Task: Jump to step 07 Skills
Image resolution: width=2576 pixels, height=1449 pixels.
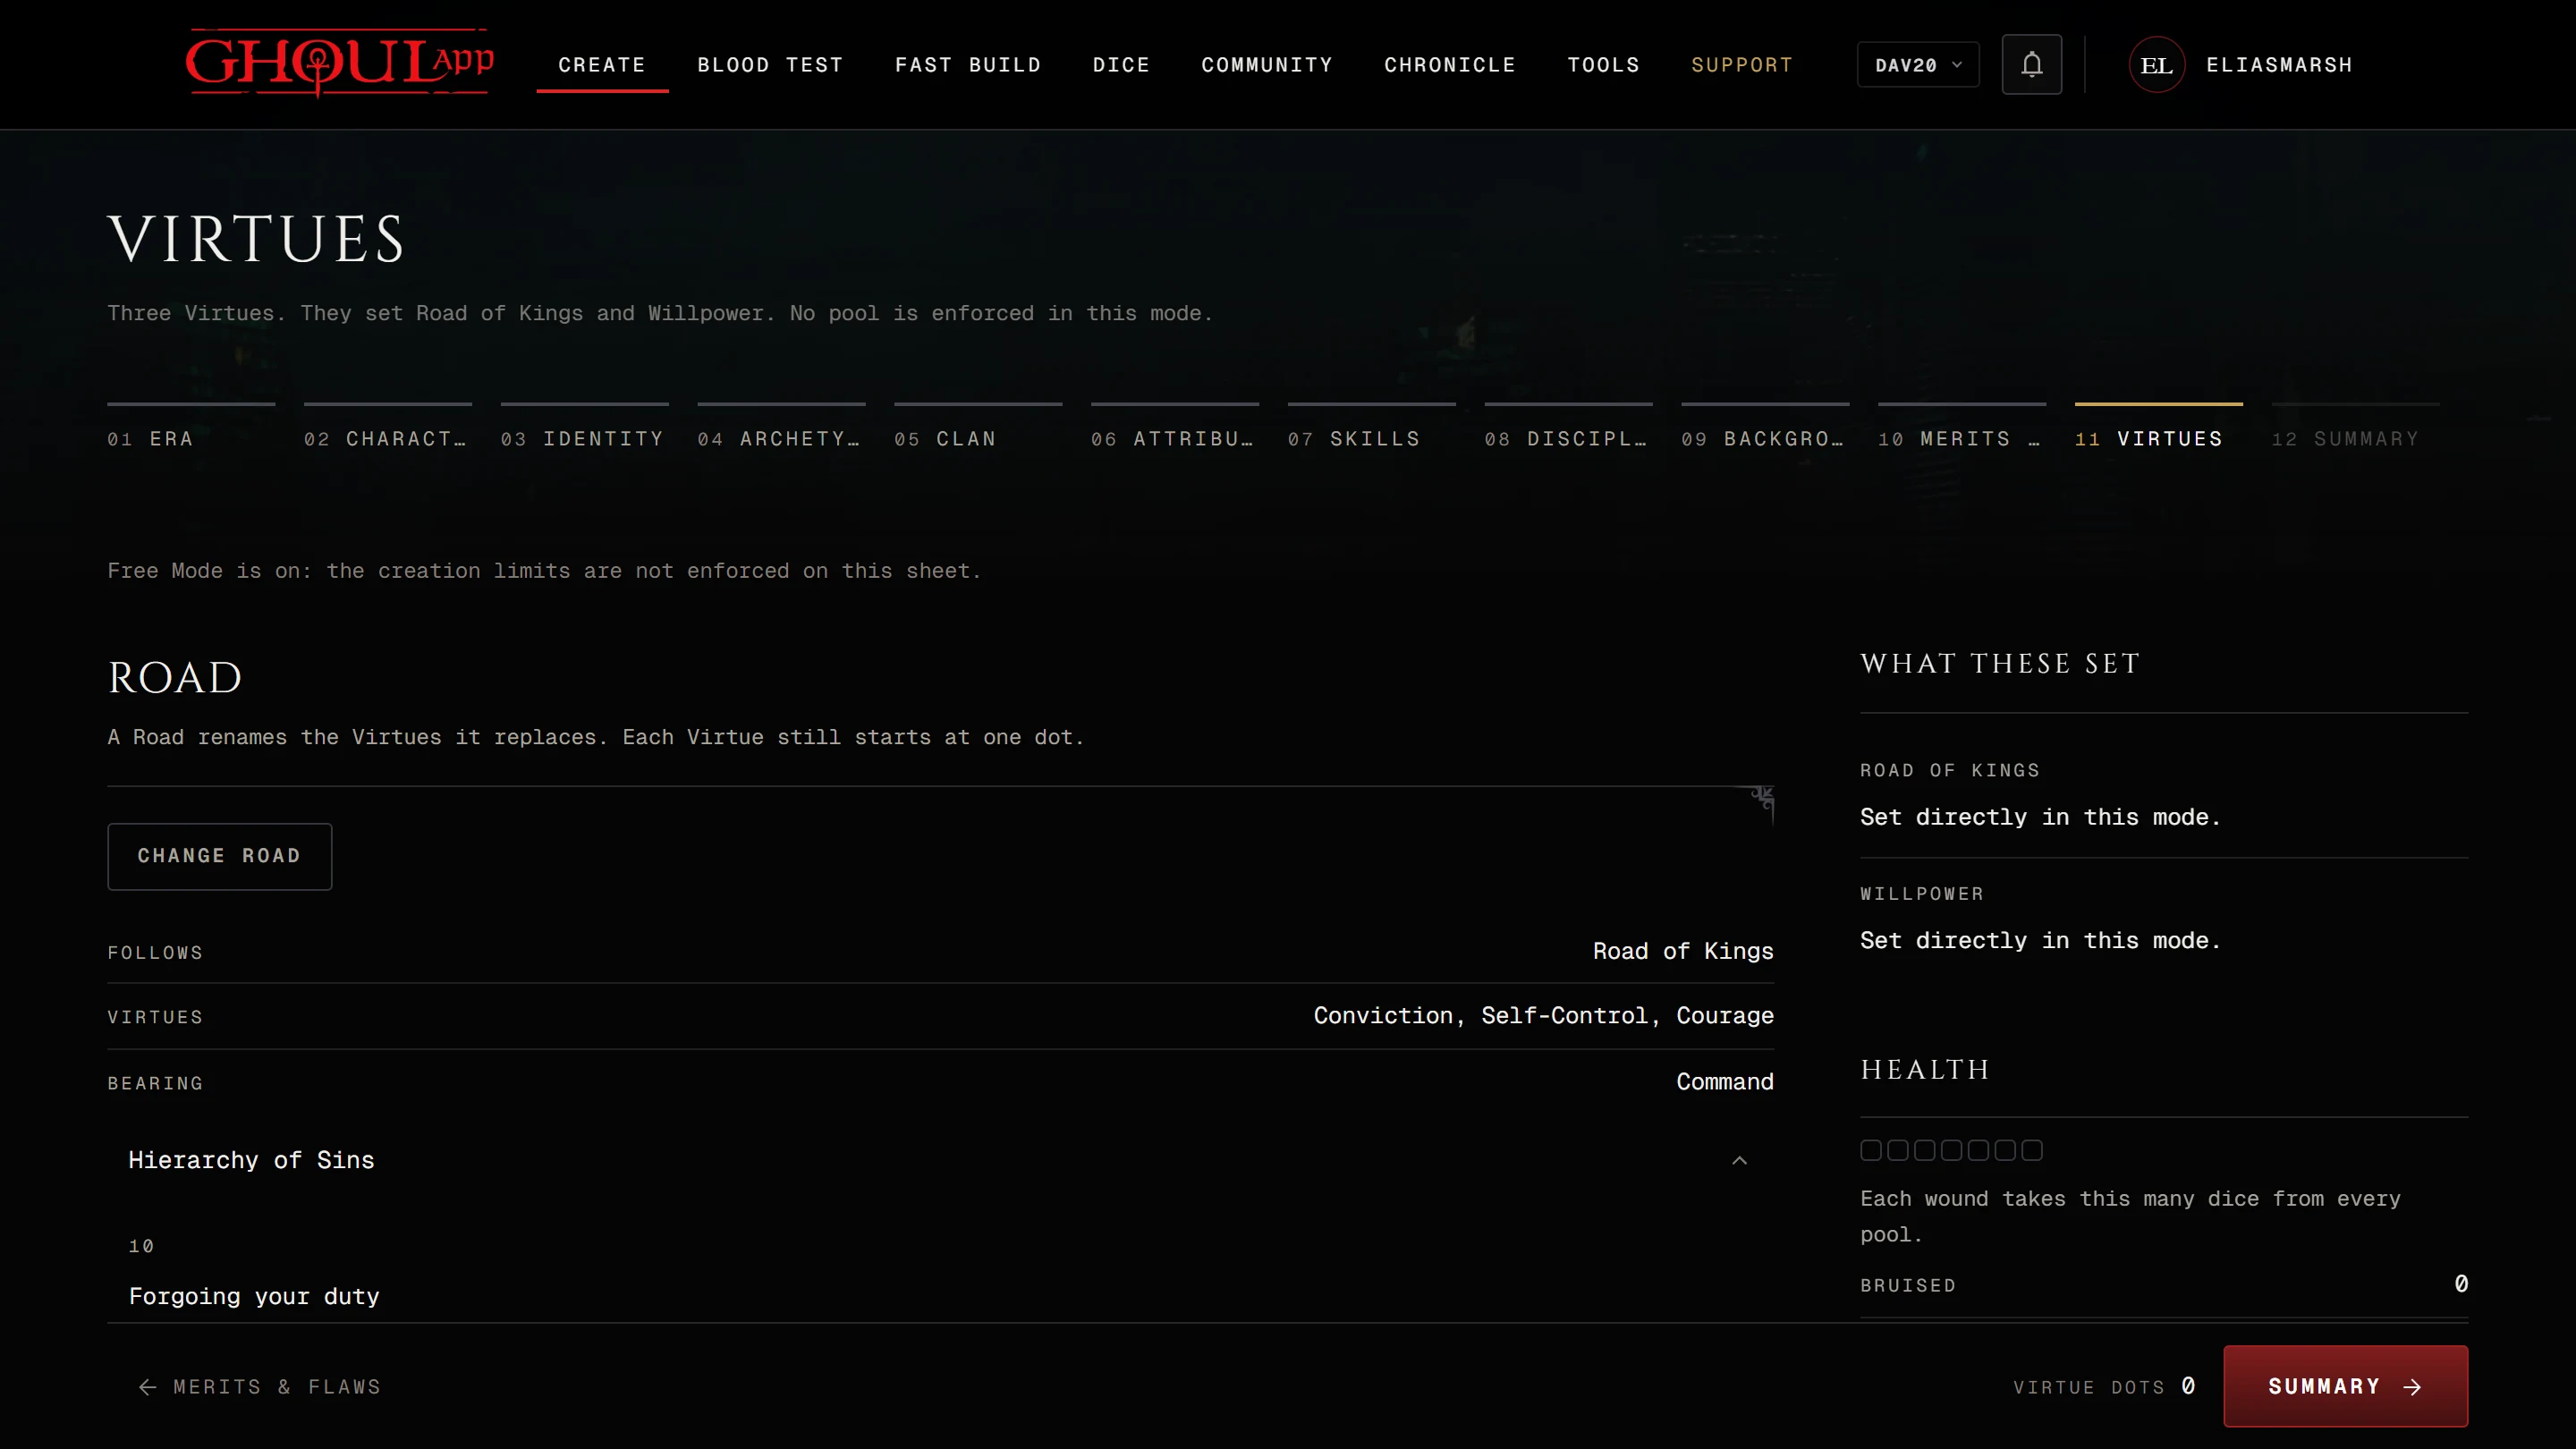Action: [1372, 428]
